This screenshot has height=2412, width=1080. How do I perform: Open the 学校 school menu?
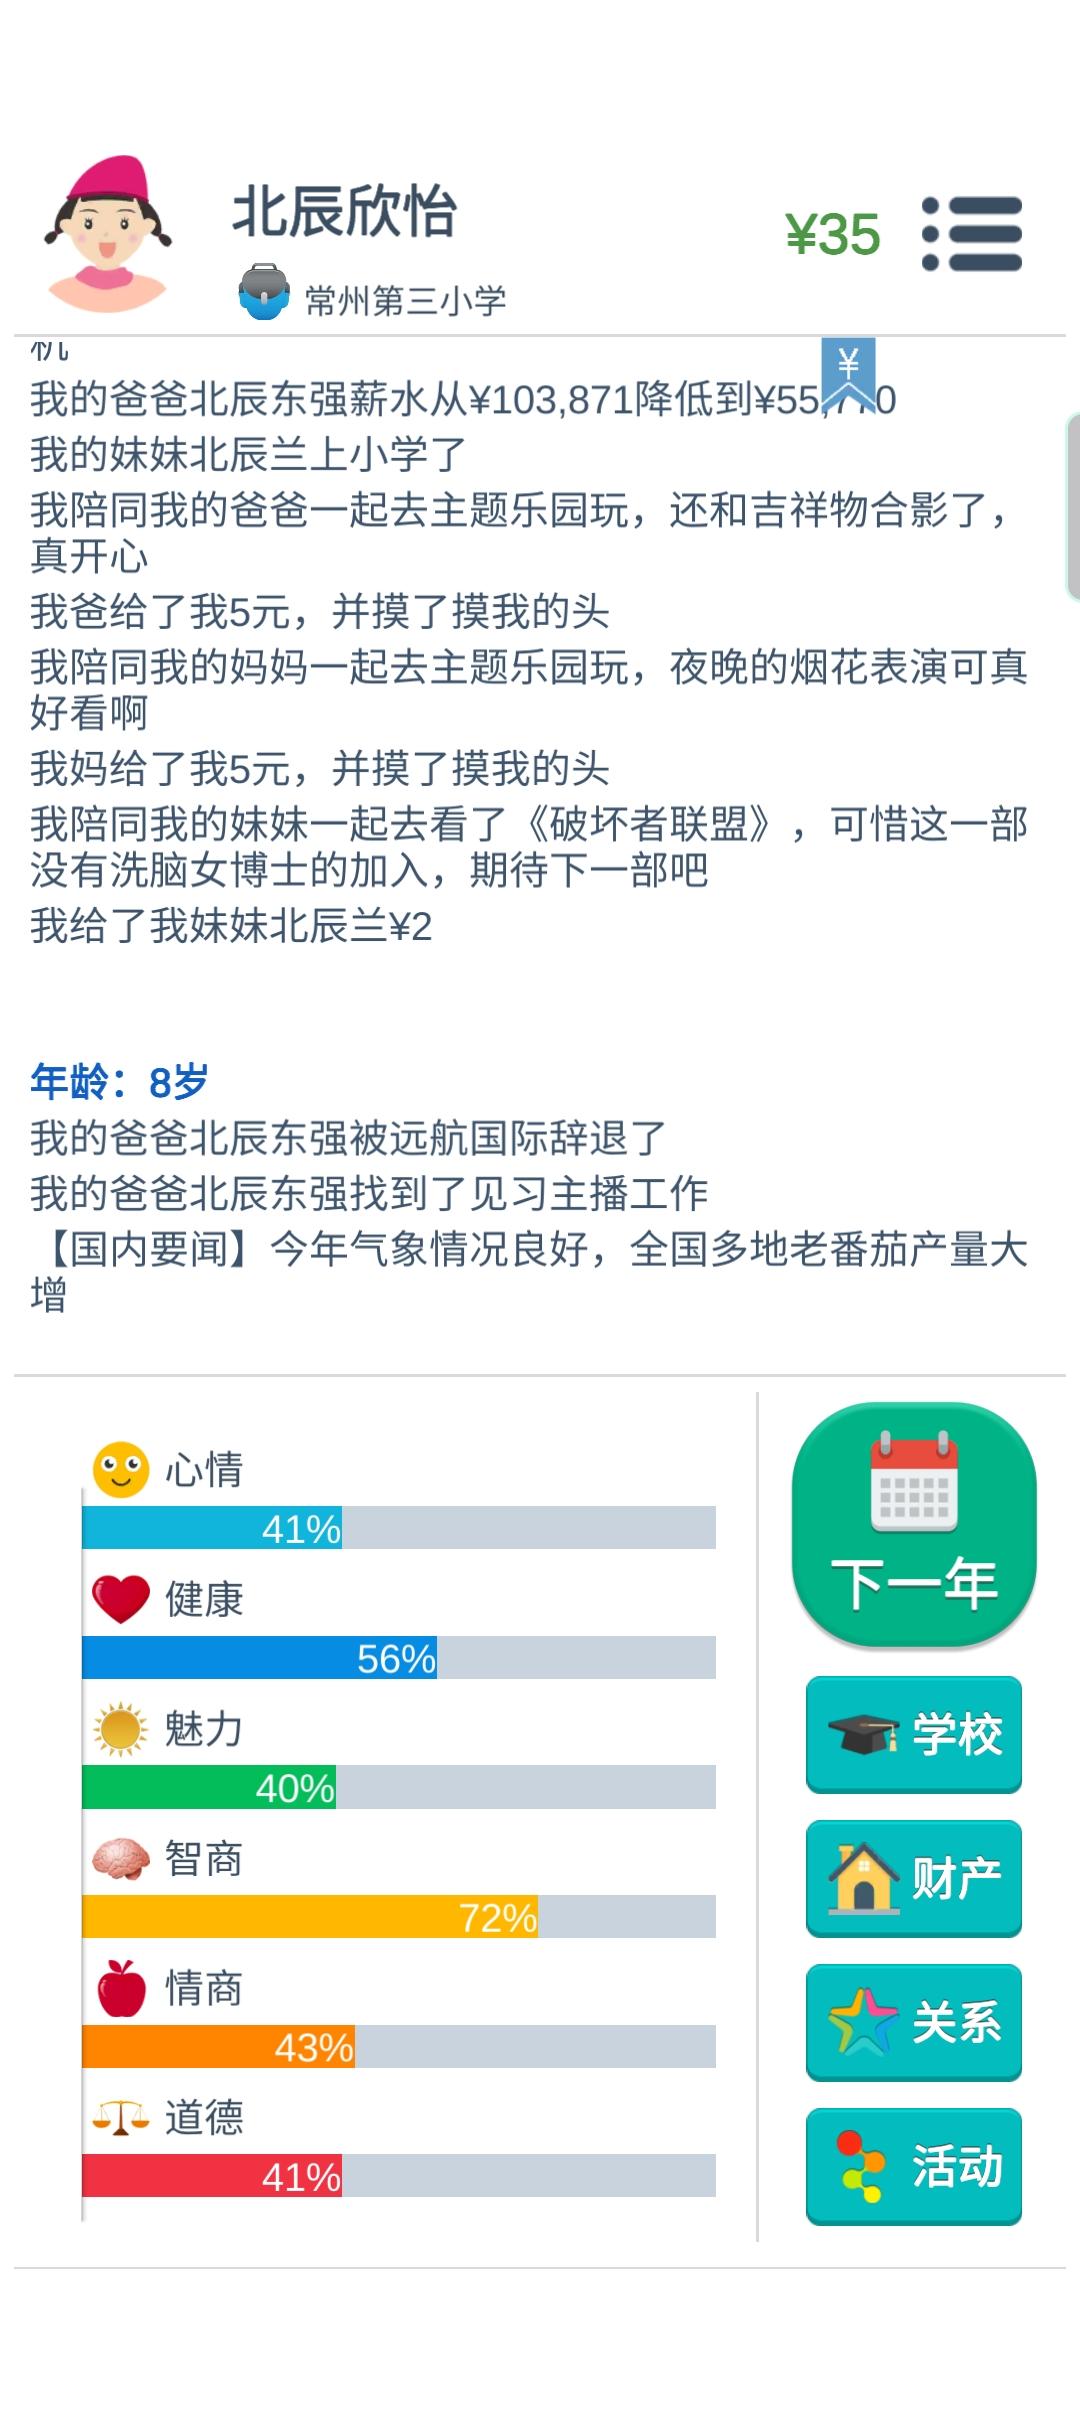click(x=914, y=1734)
